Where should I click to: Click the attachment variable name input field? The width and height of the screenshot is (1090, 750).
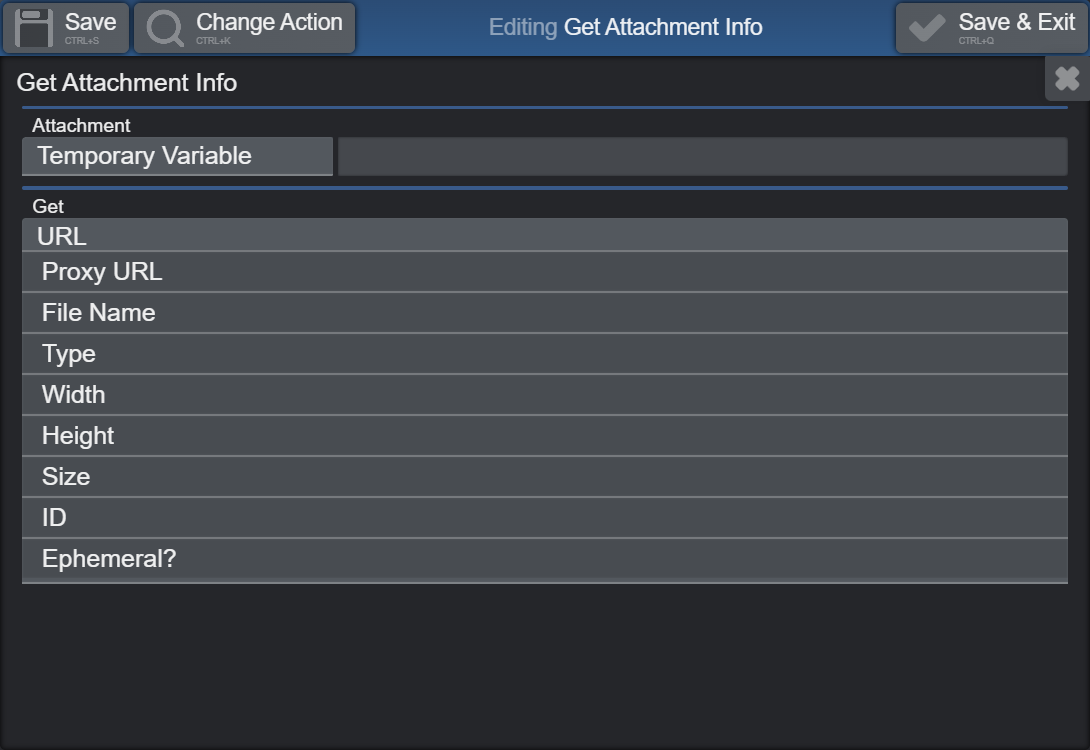click(x=702, y=156)
